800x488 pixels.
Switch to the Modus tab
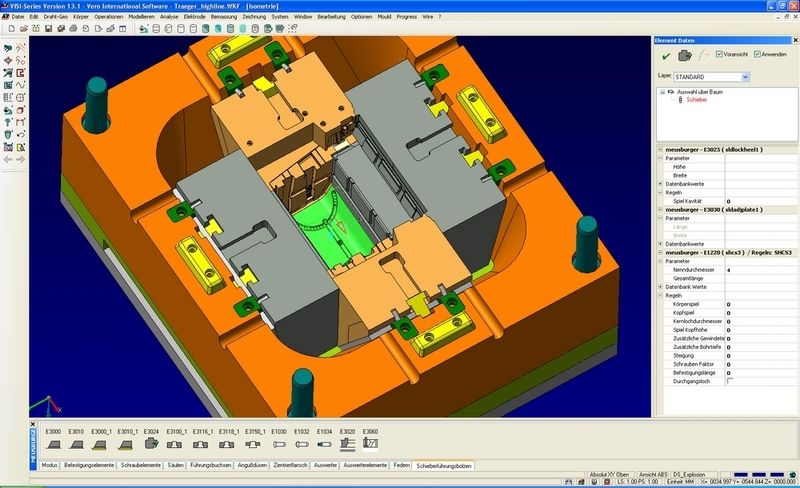[49, 465]
